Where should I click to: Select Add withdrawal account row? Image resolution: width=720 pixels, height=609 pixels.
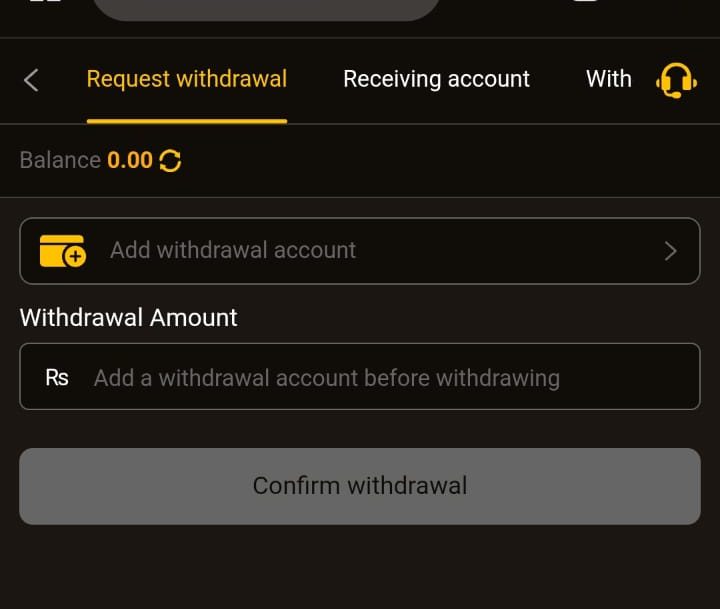point(360,251)
